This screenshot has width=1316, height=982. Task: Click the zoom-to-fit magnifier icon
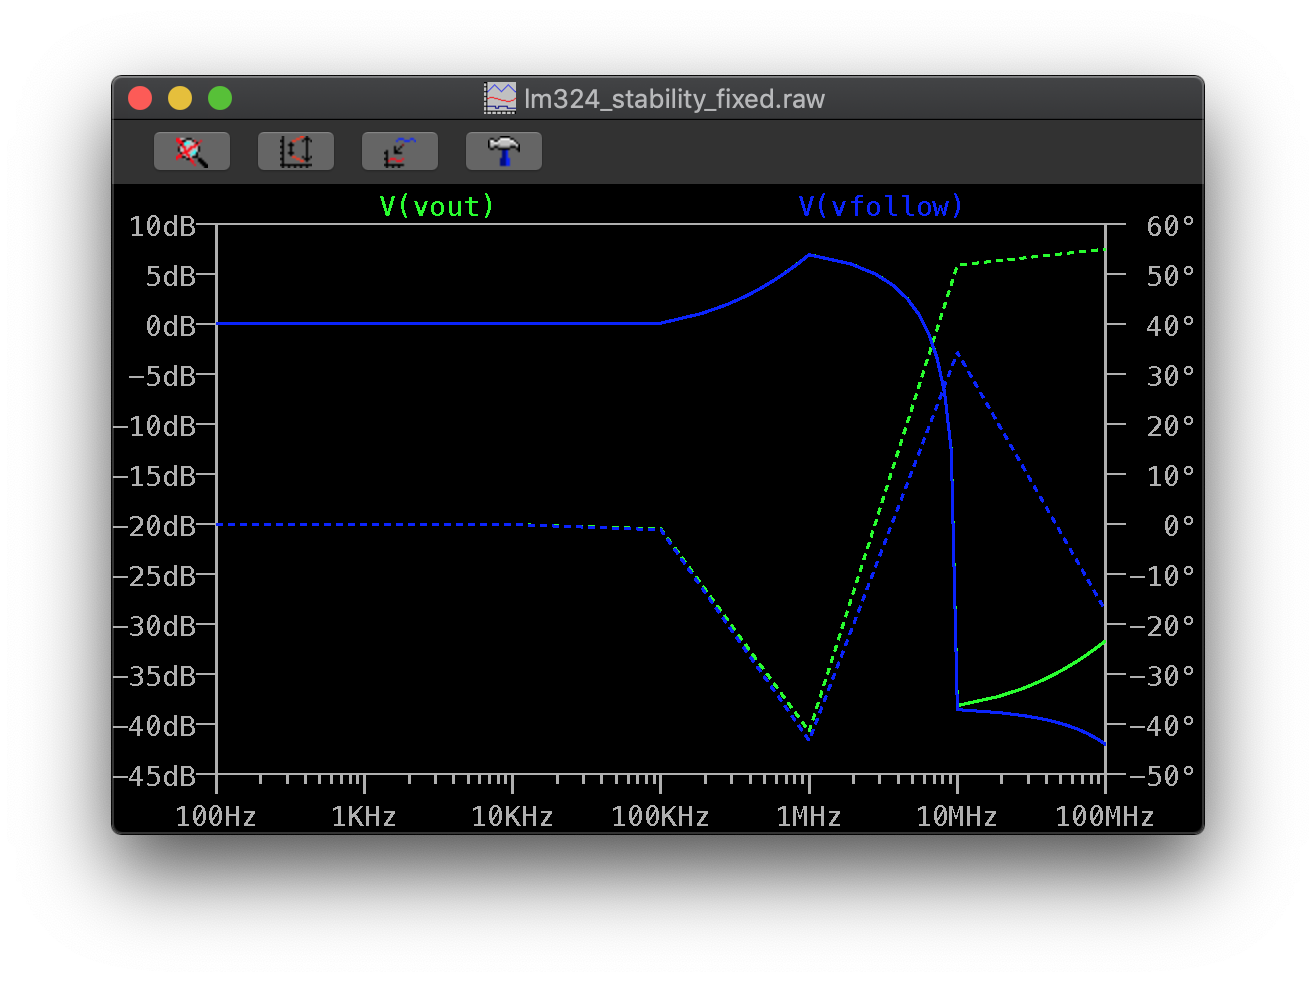point(192,151)
